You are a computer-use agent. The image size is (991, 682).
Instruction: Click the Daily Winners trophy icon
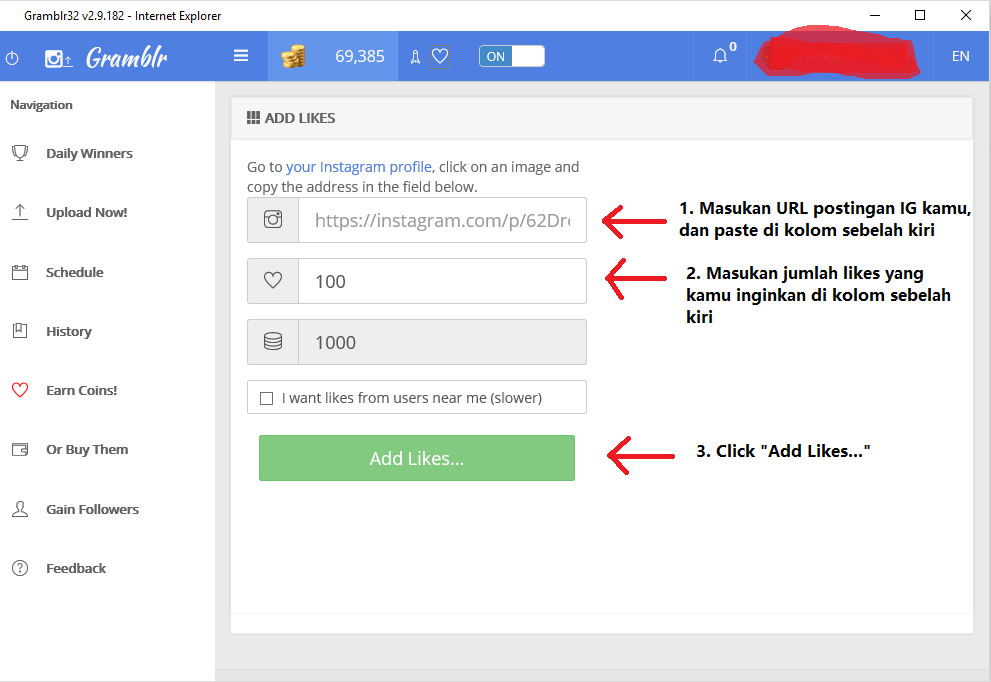(20, 153)
